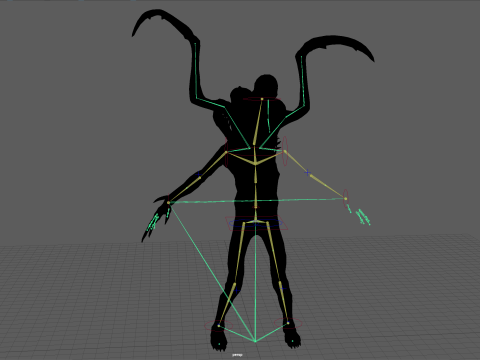Image resolution: width=480 pixels, height=360 pixels.
Task: Select red shoulder ellipse on detached arm side
Action: pos(285,151)
